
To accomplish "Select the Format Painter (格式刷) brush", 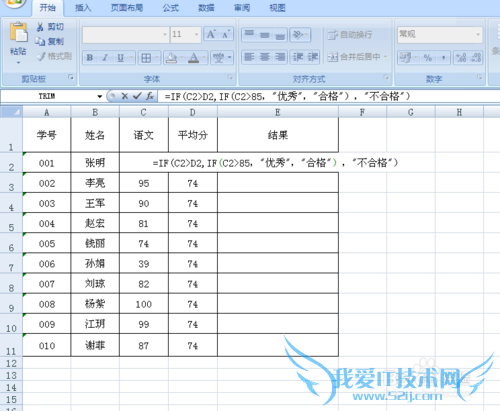I will pyautogui.click(x=41, y=56).
